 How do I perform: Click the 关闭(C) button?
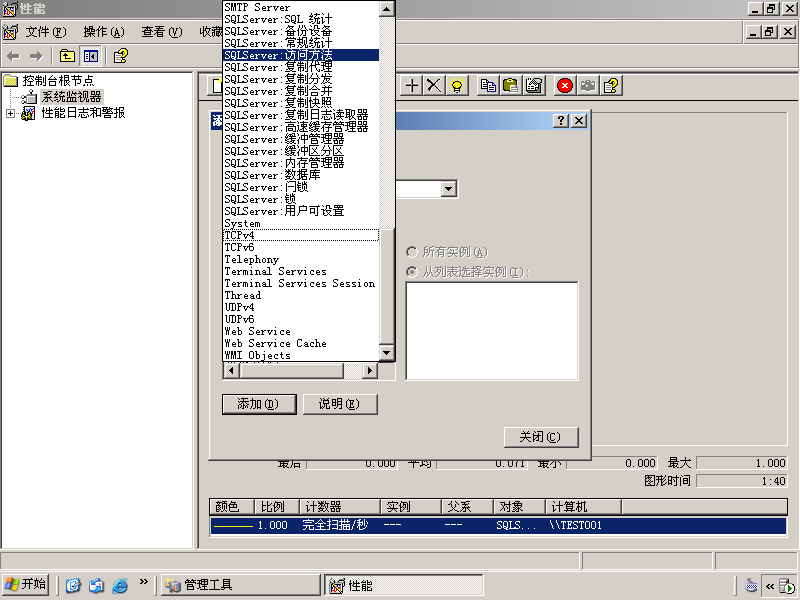click(541, 437)
